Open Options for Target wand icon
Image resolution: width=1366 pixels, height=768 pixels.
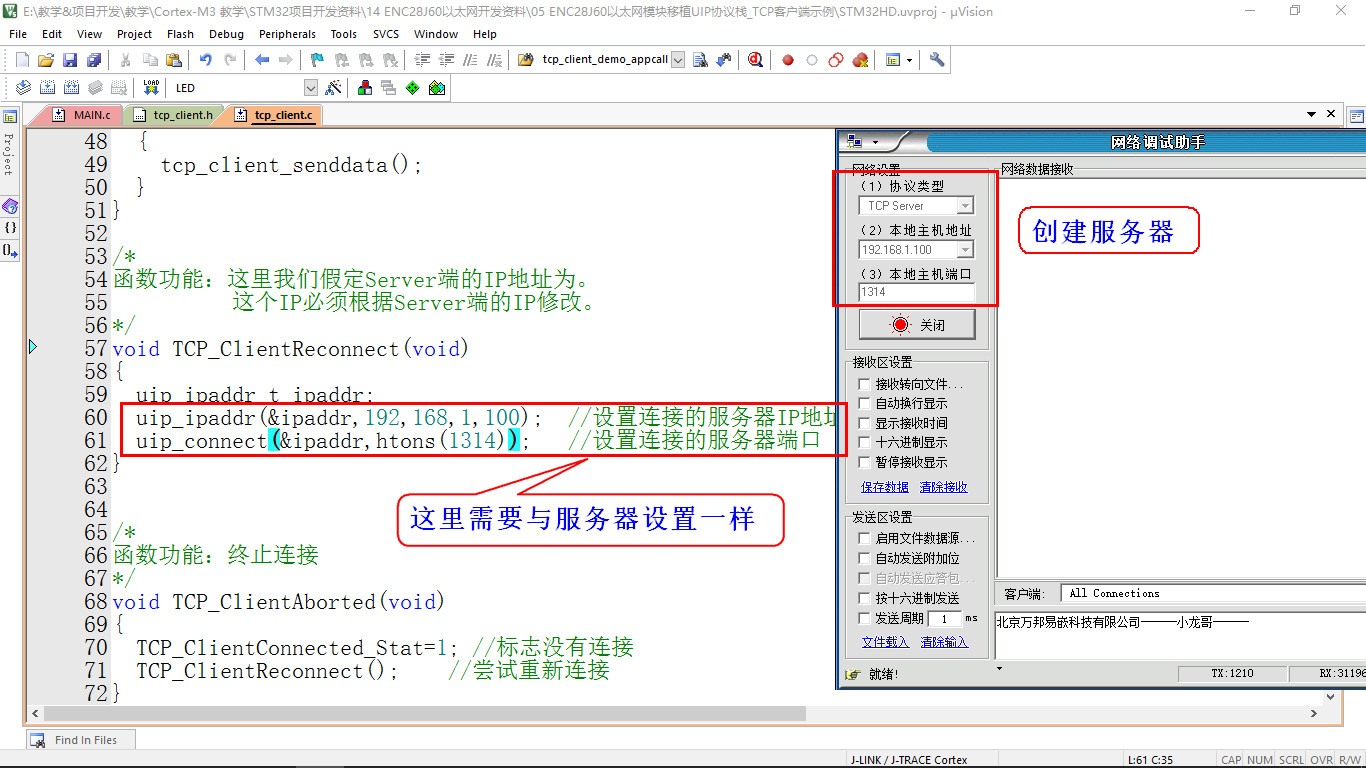click(x=334, y=88)
